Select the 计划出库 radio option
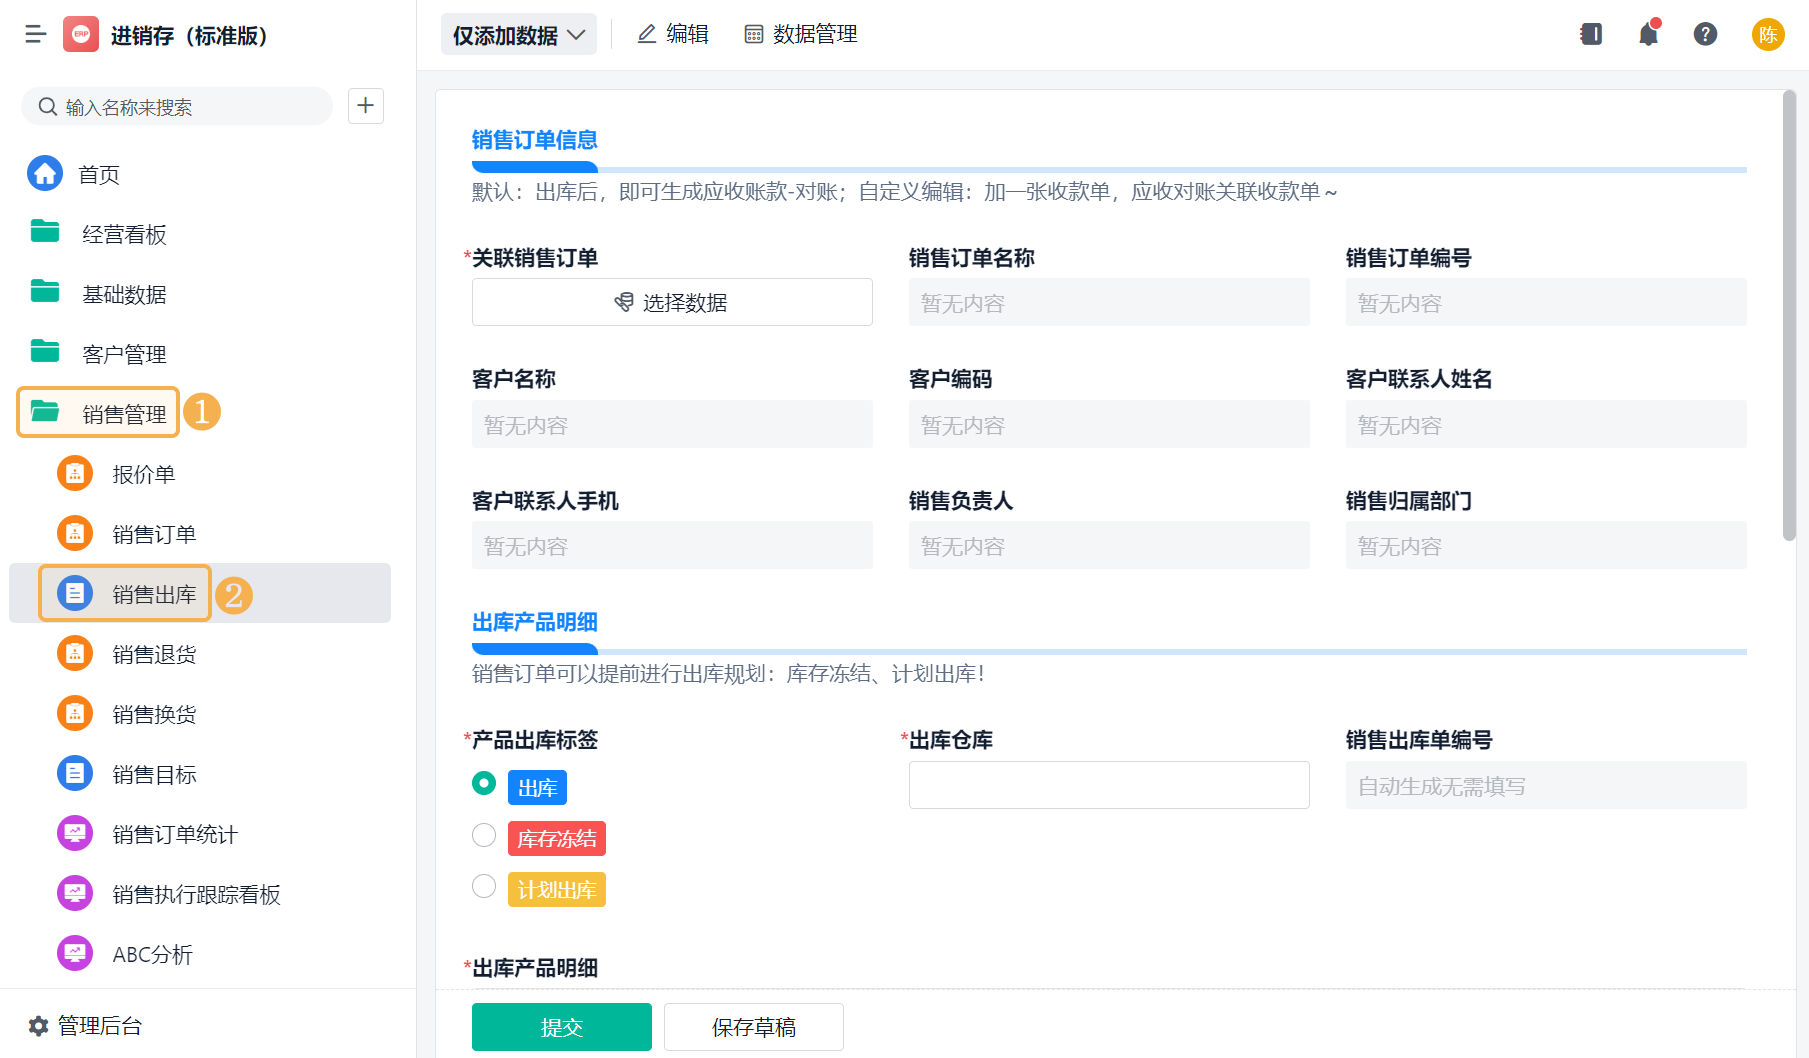 (484, 886)
